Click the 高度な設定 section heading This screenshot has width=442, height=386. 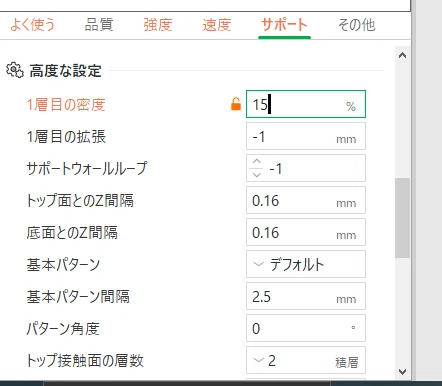click(65, 71)
